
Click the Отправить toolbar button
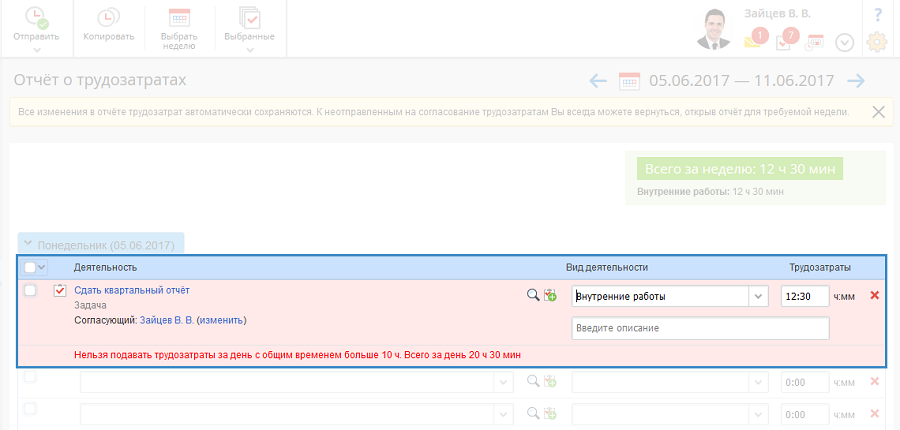click(36, 24)
